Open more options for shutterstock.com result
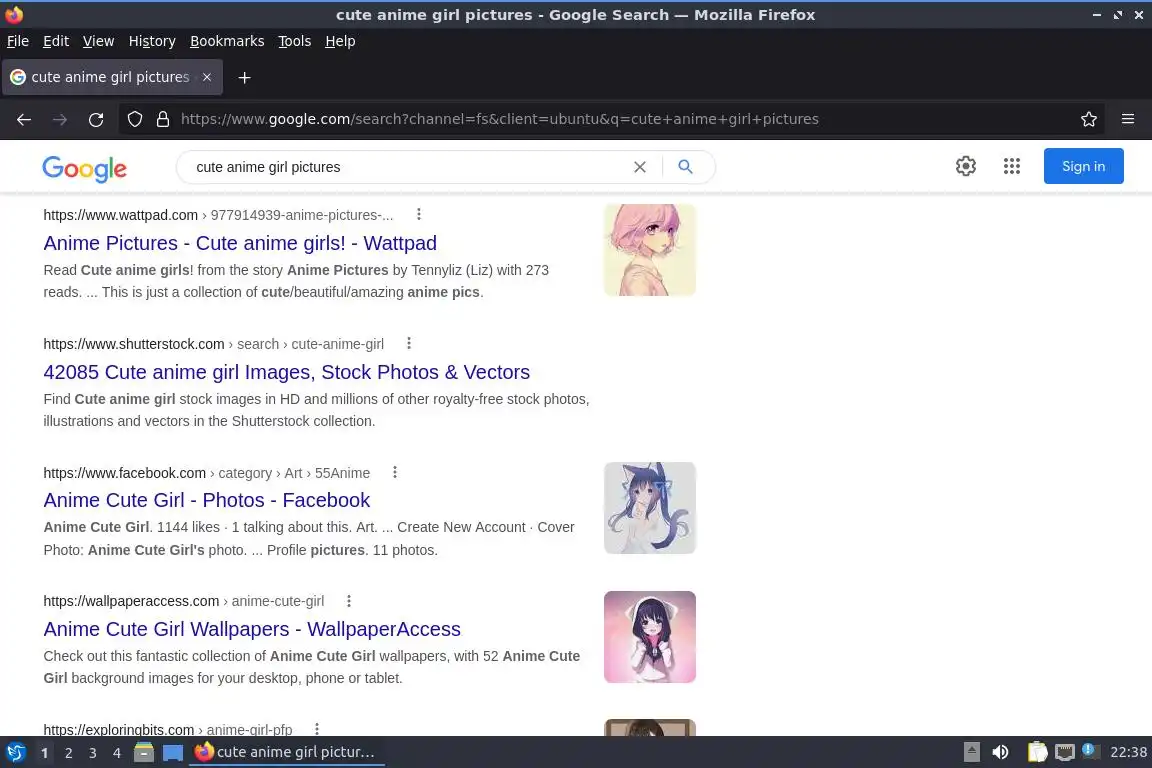 point(409,343)
